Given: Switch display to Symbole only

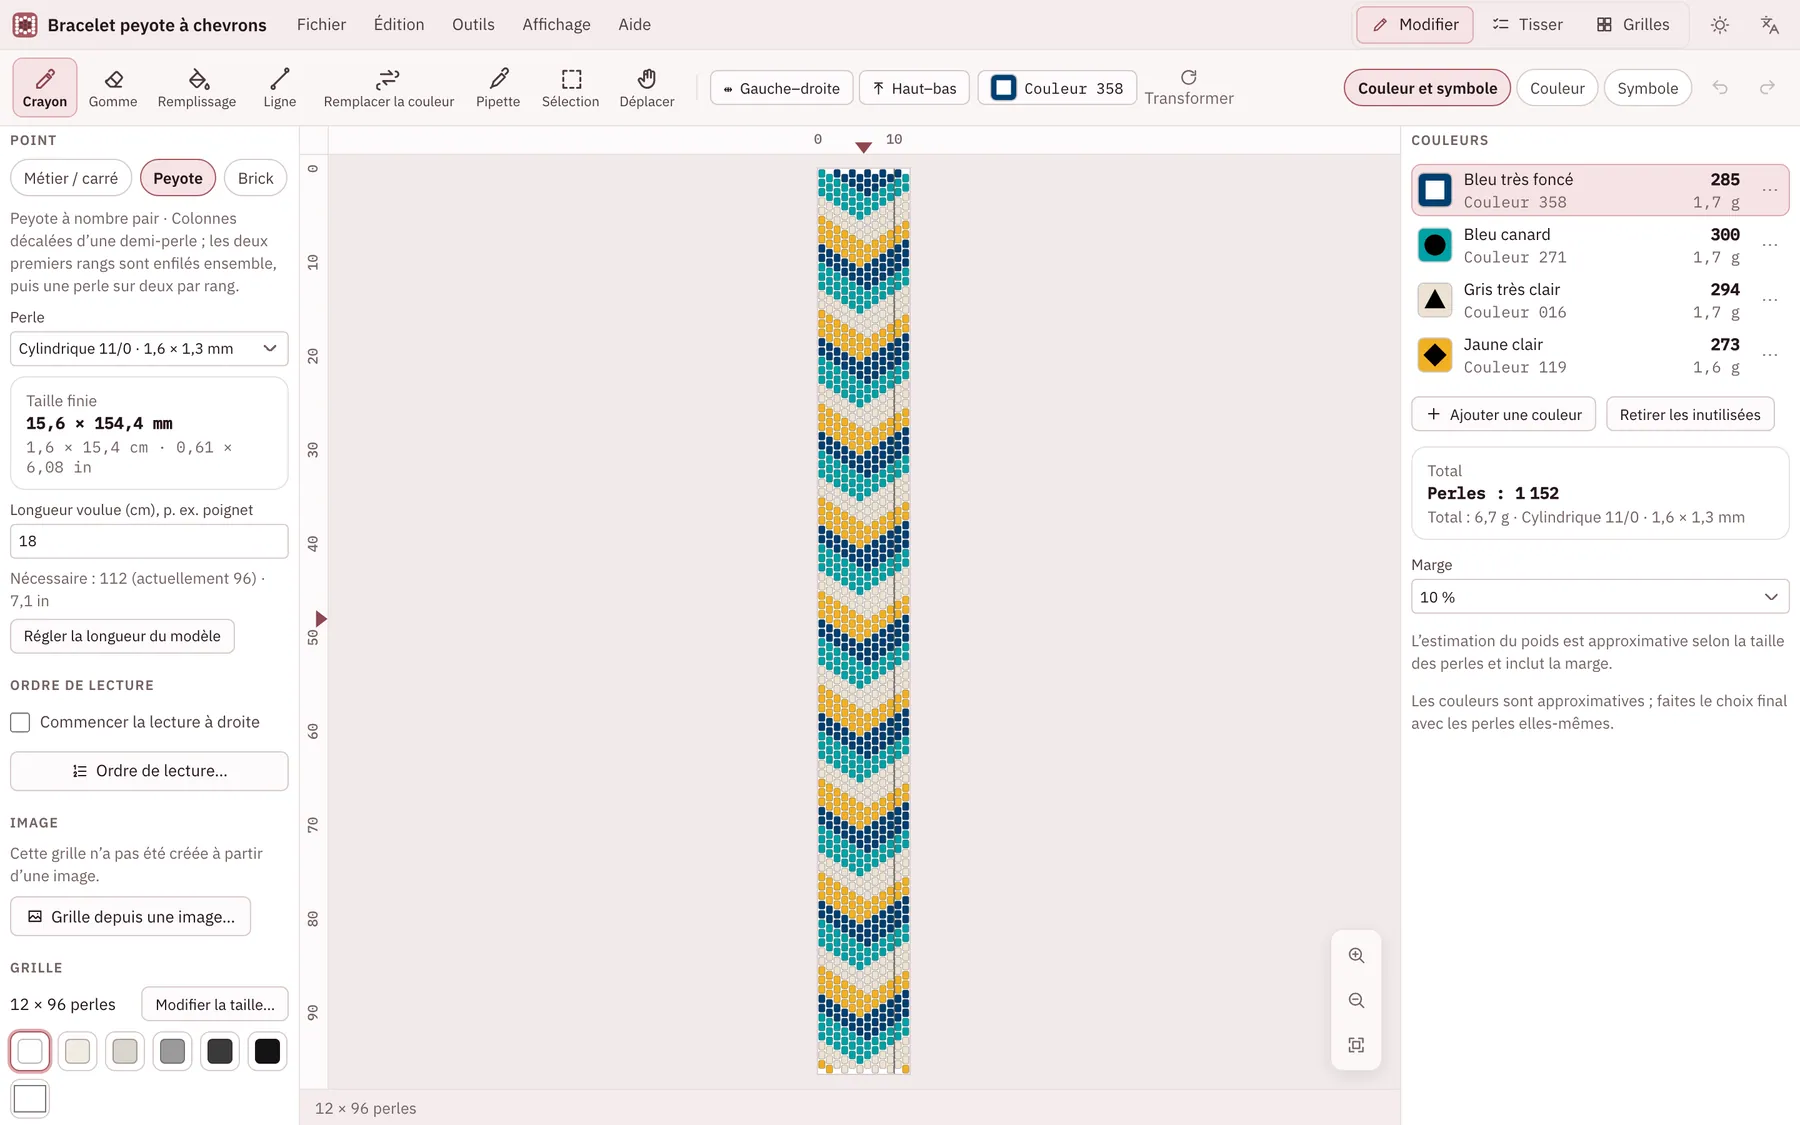Looking at the screenshot, I should coord(1648,88).
